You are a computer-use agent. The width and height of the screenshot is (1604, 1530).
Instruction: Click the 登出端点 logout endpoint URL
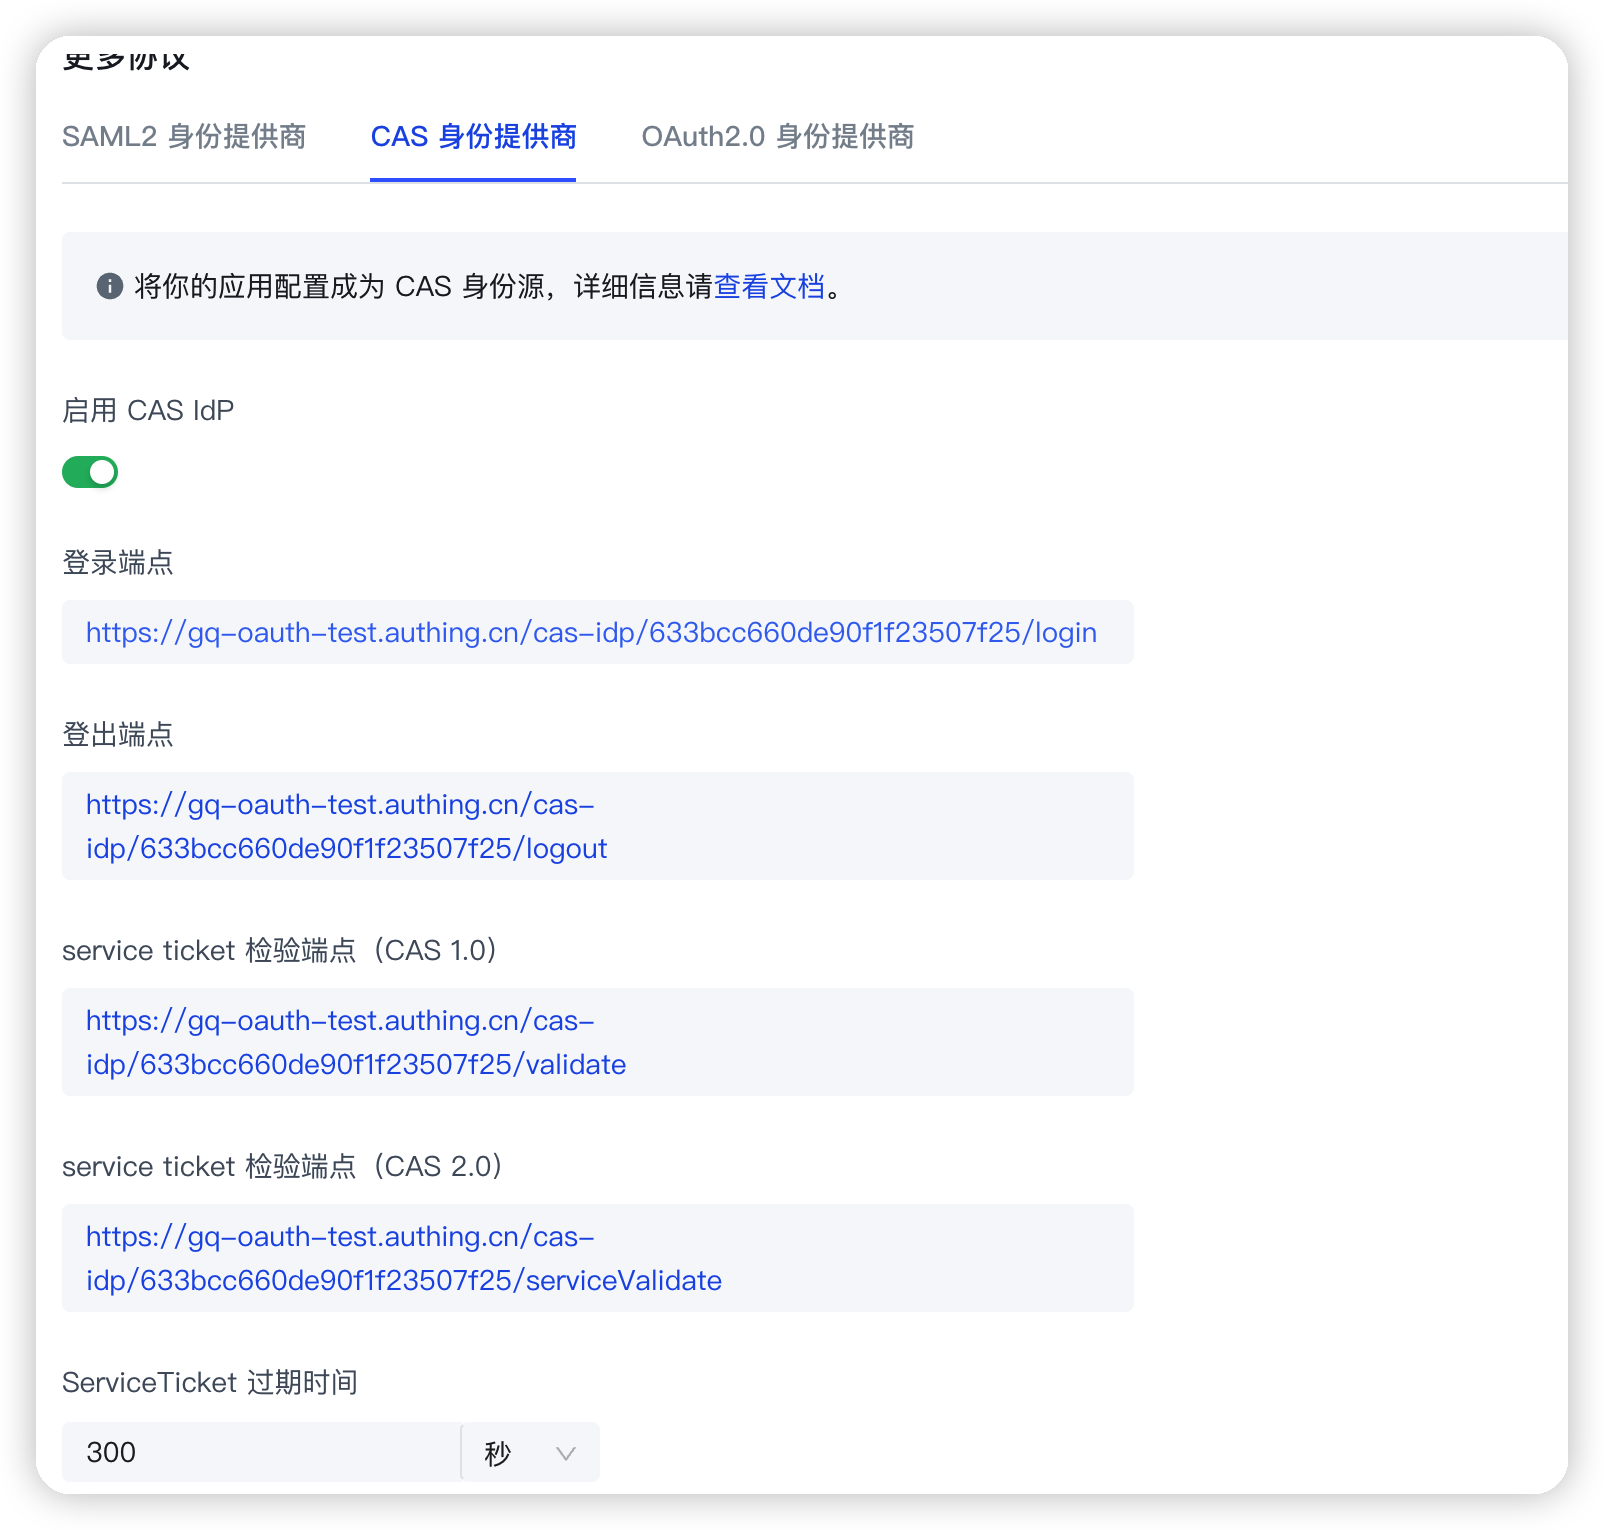coord(346,826)
